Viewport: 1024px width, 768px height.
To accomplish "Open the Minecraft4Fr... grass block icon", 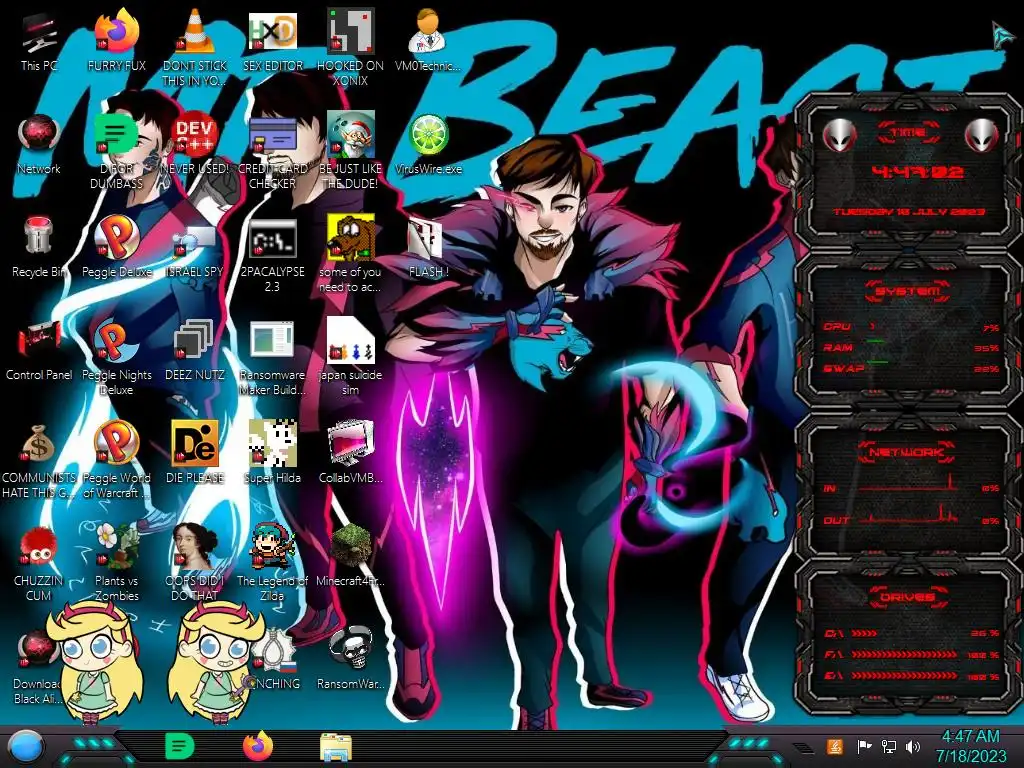I will tap(351, 555).
